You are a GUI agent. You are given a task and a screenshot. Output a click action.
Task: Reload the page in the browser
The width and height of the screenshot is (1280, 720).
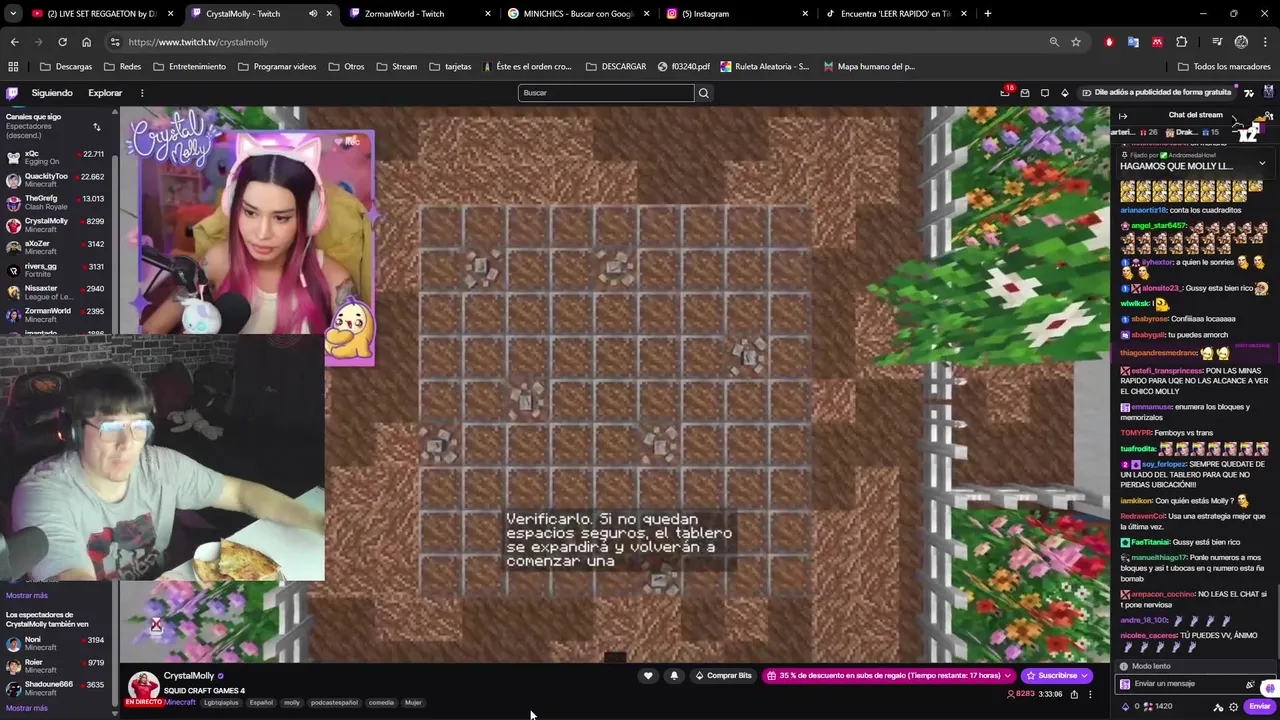click(x=62, y=42)
